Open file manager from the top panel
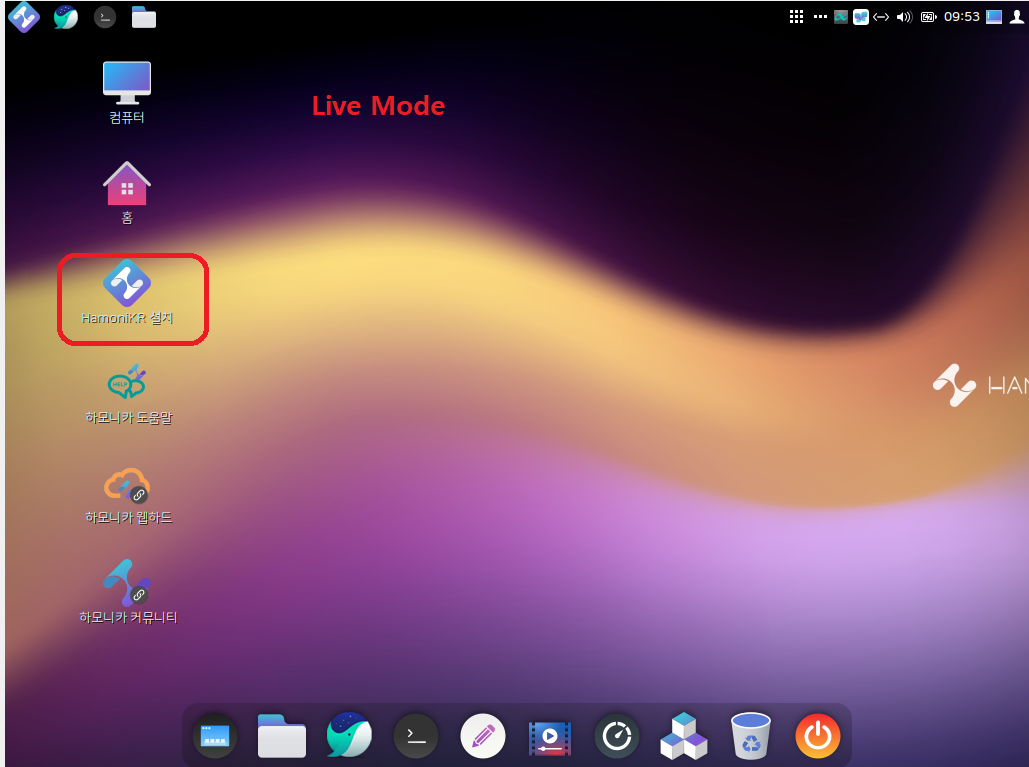This screenshot has height=767, width=1029. click(144, 17)
